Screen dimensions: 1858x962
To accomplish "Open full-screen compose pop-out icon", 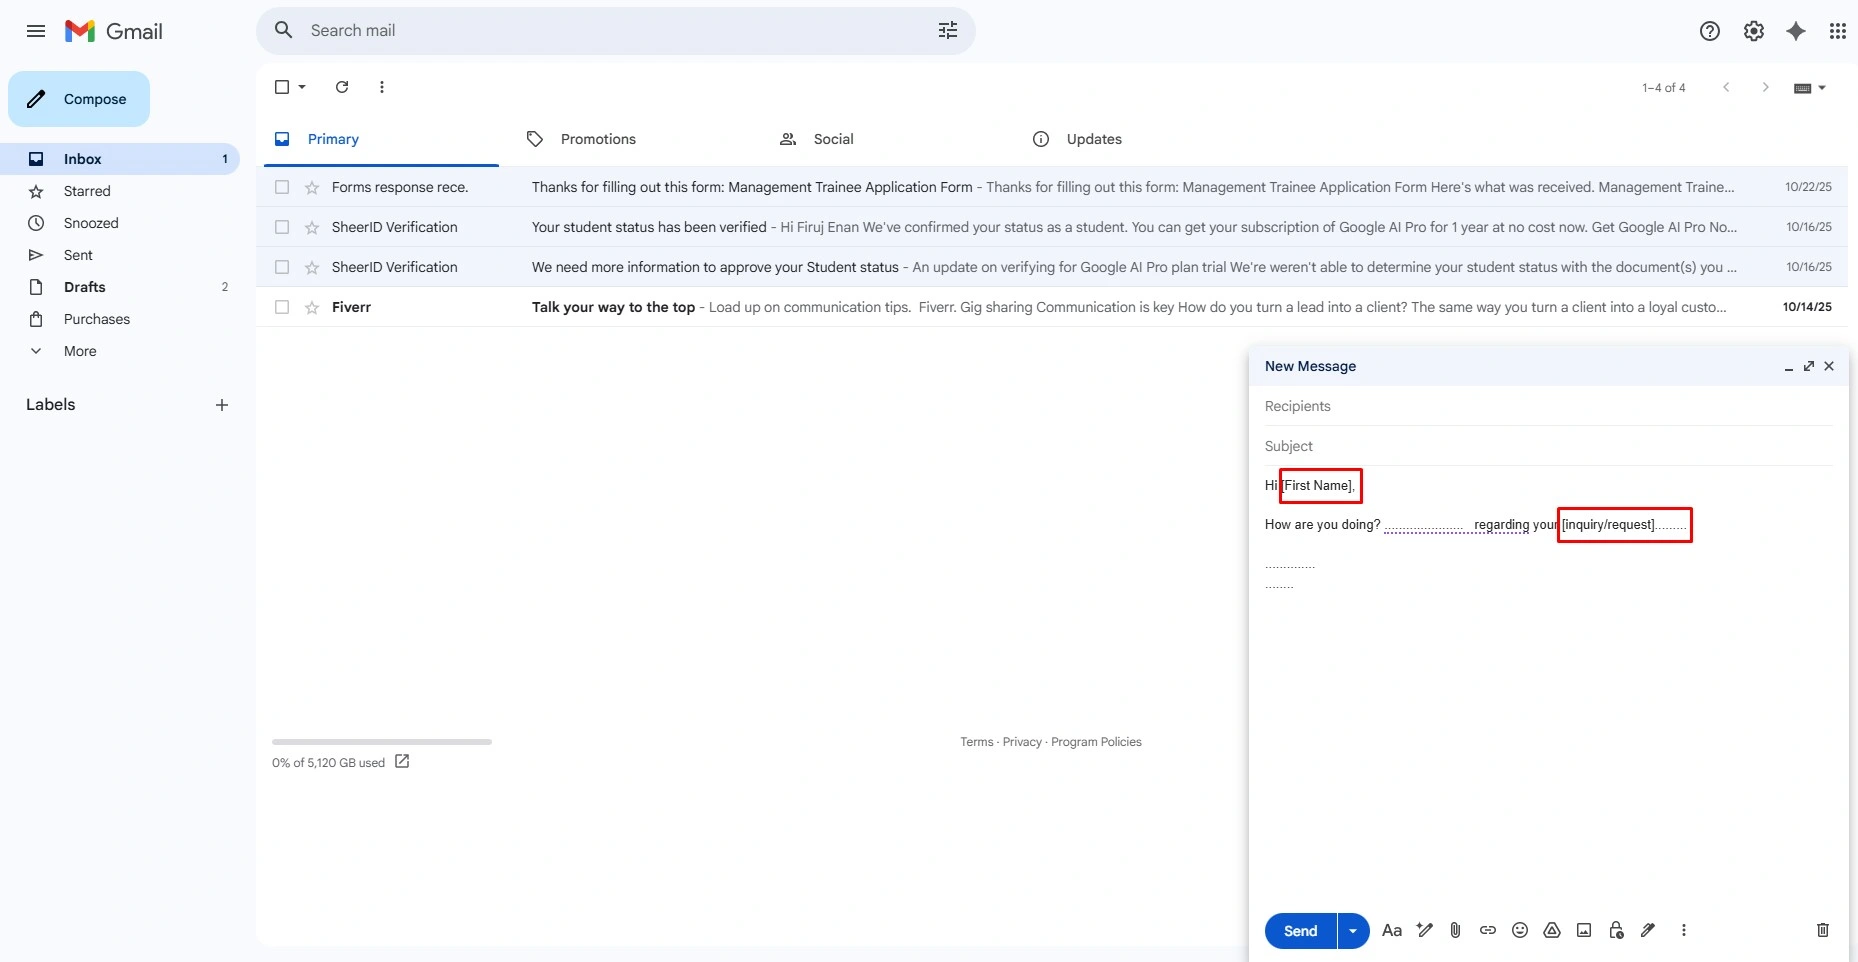I will pyautogui.click(x=1809, y=366).
